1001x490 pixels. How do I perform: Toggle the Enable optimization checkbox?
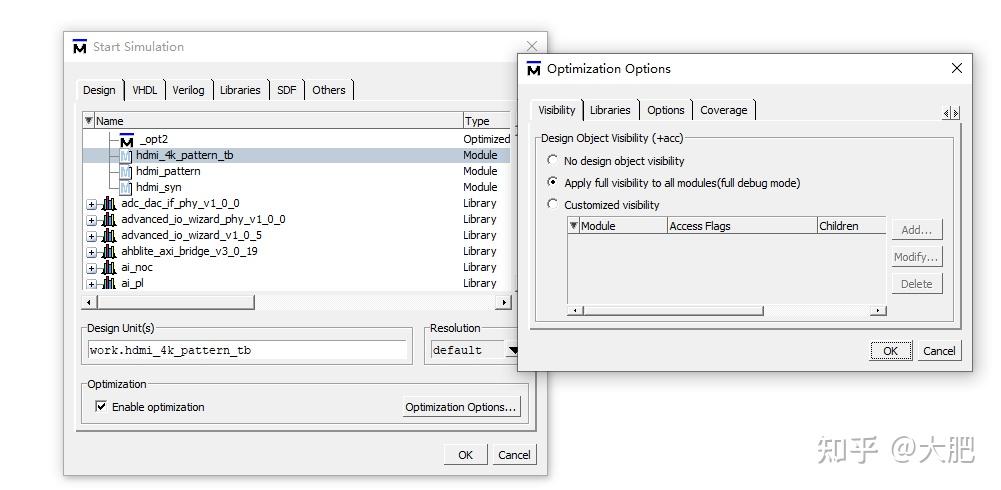pyautogui.click(x=101, y=406)
